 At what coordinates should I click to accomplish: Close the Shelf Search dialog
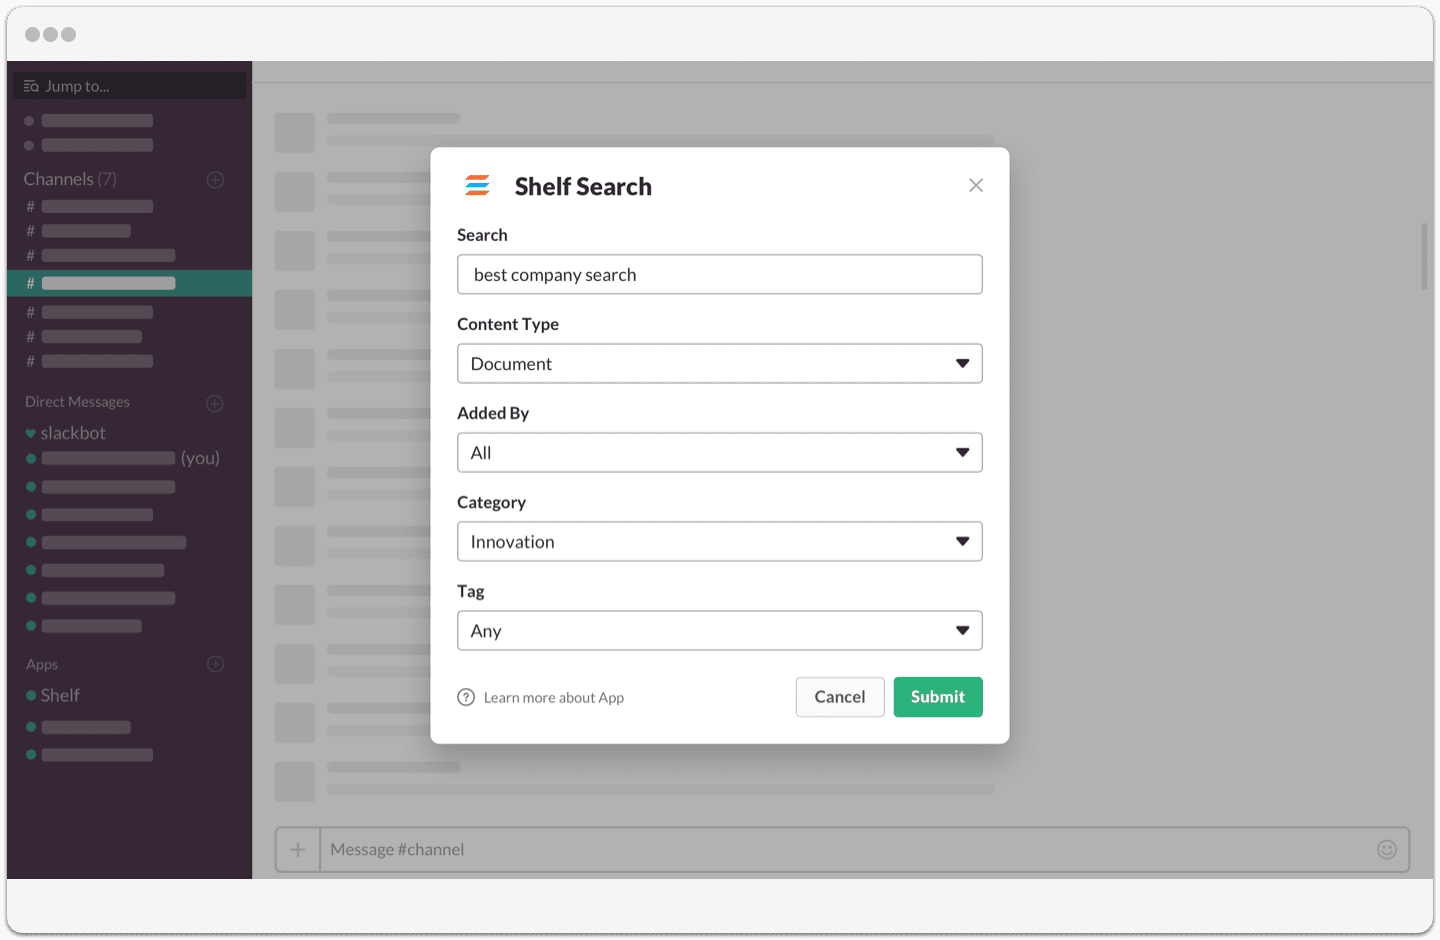point(976,185)
